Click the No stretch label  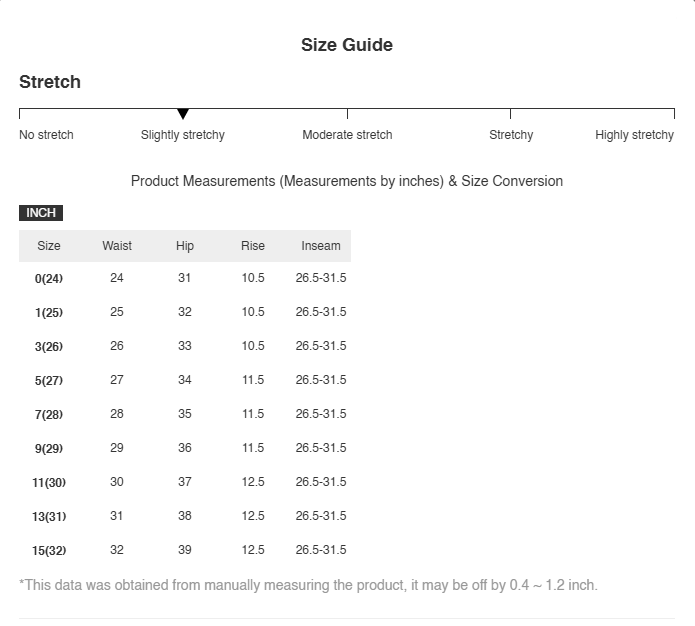coord(46,135)
